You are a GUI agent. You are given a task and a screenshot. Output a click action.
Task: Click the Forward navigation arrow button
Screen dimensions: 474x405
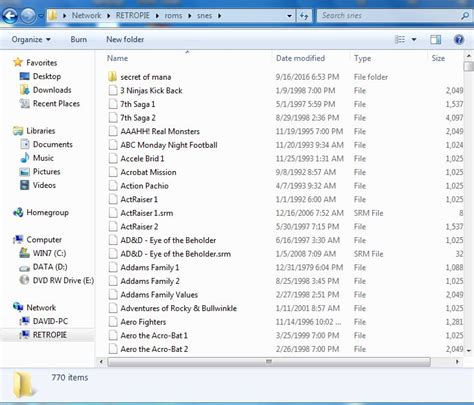point(28,16)
